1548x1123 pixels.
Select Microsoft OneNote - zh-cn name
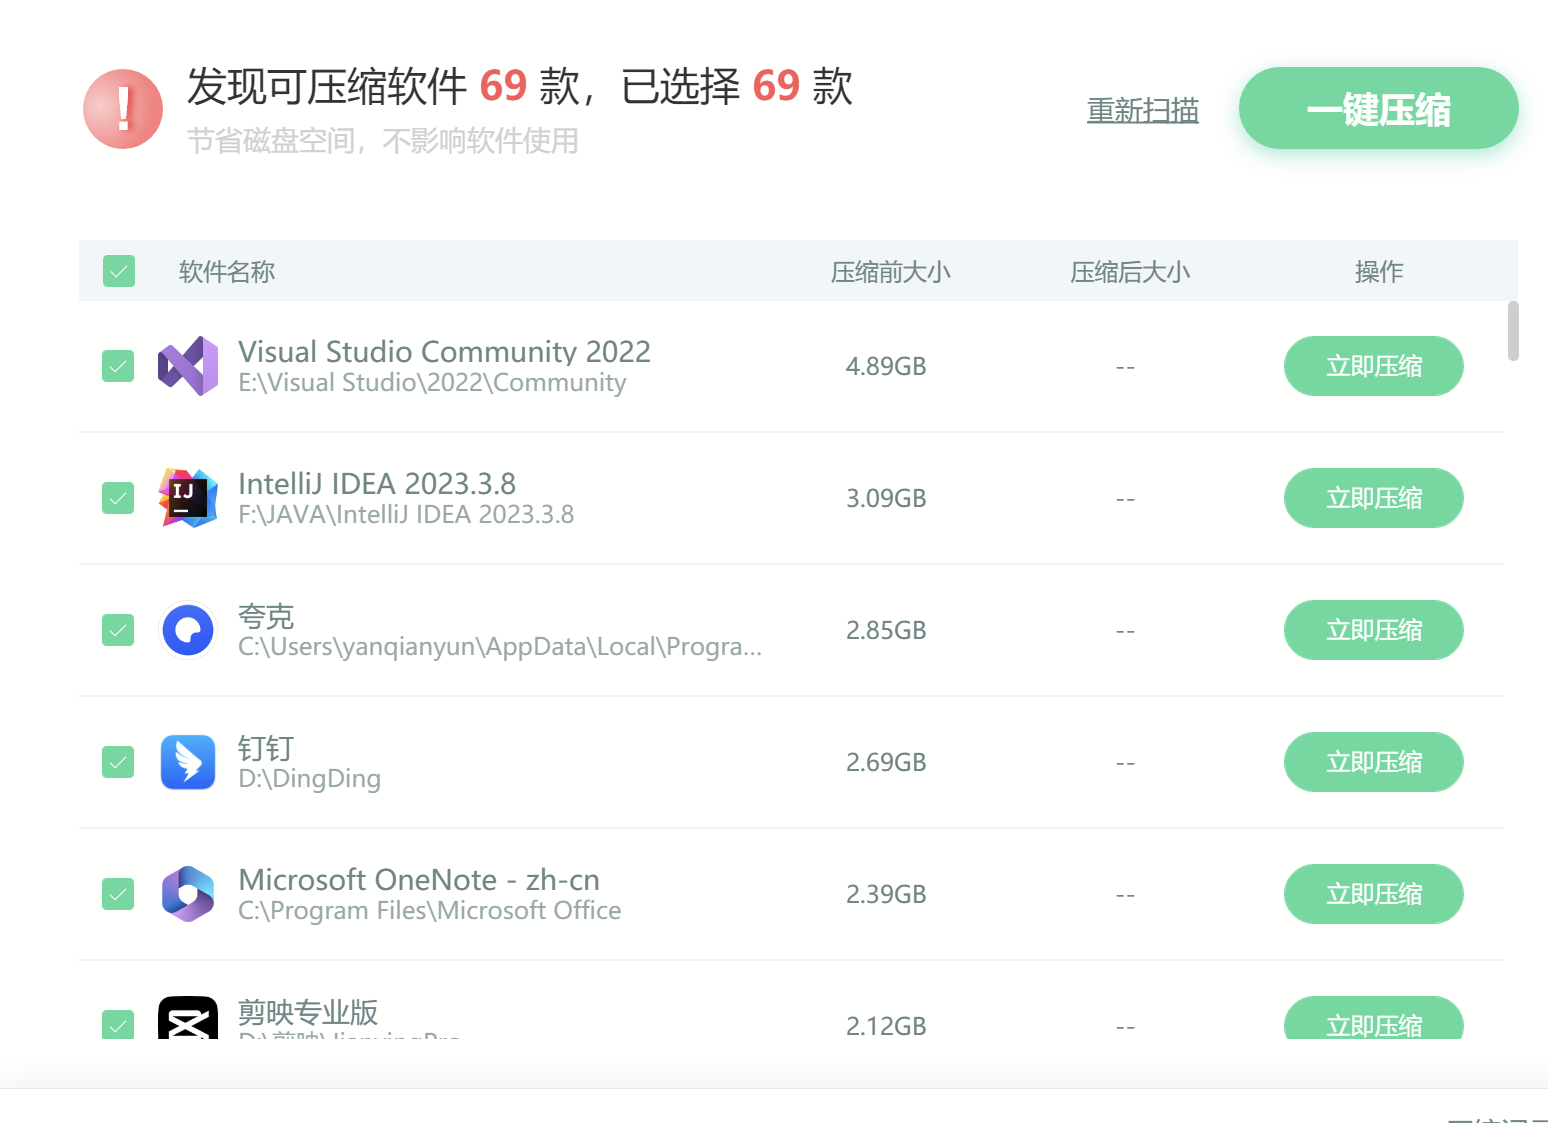[419, 879]
